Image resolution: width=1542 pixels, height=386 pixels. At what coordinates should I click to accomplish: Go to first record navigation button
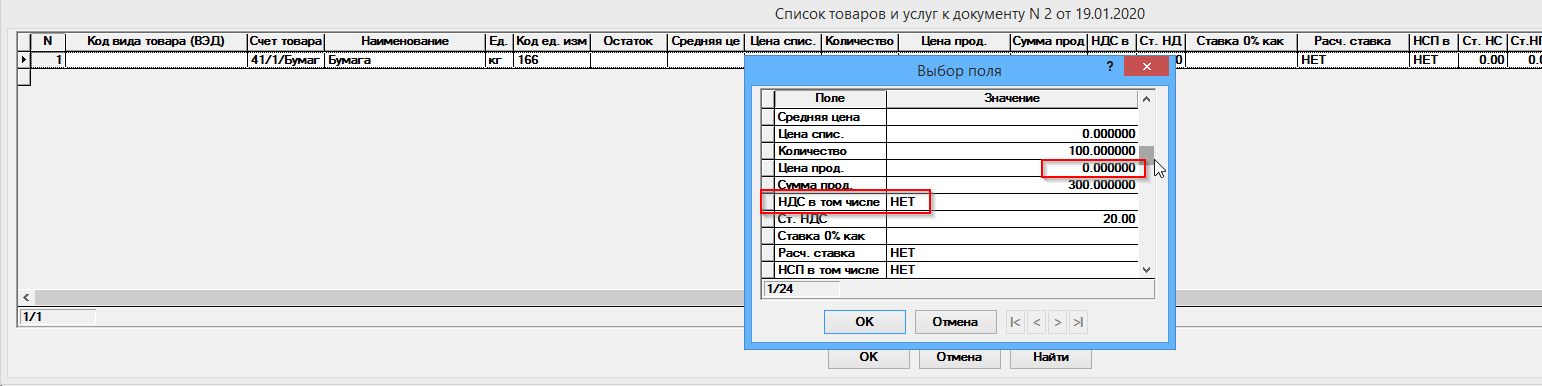pos(1016,322)
